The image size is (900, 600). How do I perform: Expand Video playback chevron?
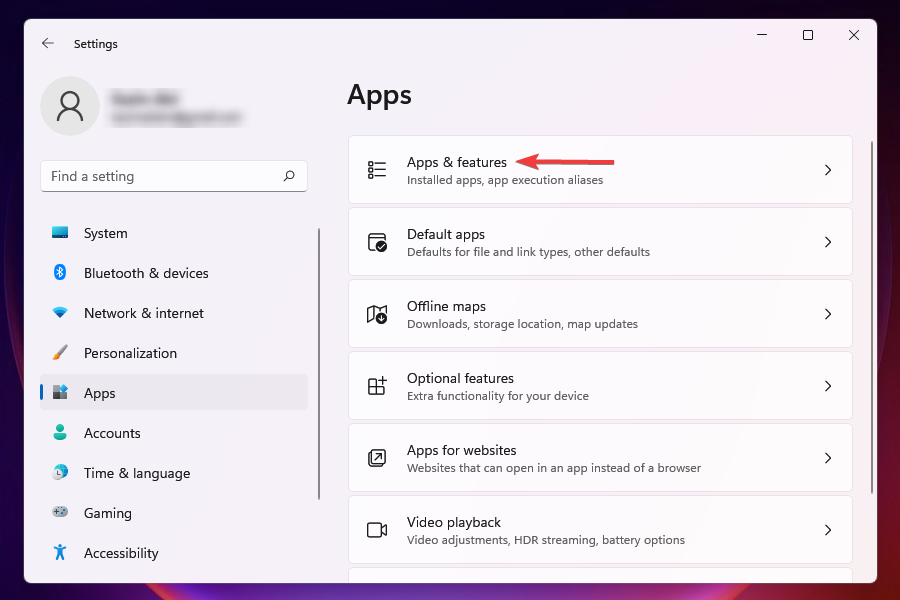point(828,530)
